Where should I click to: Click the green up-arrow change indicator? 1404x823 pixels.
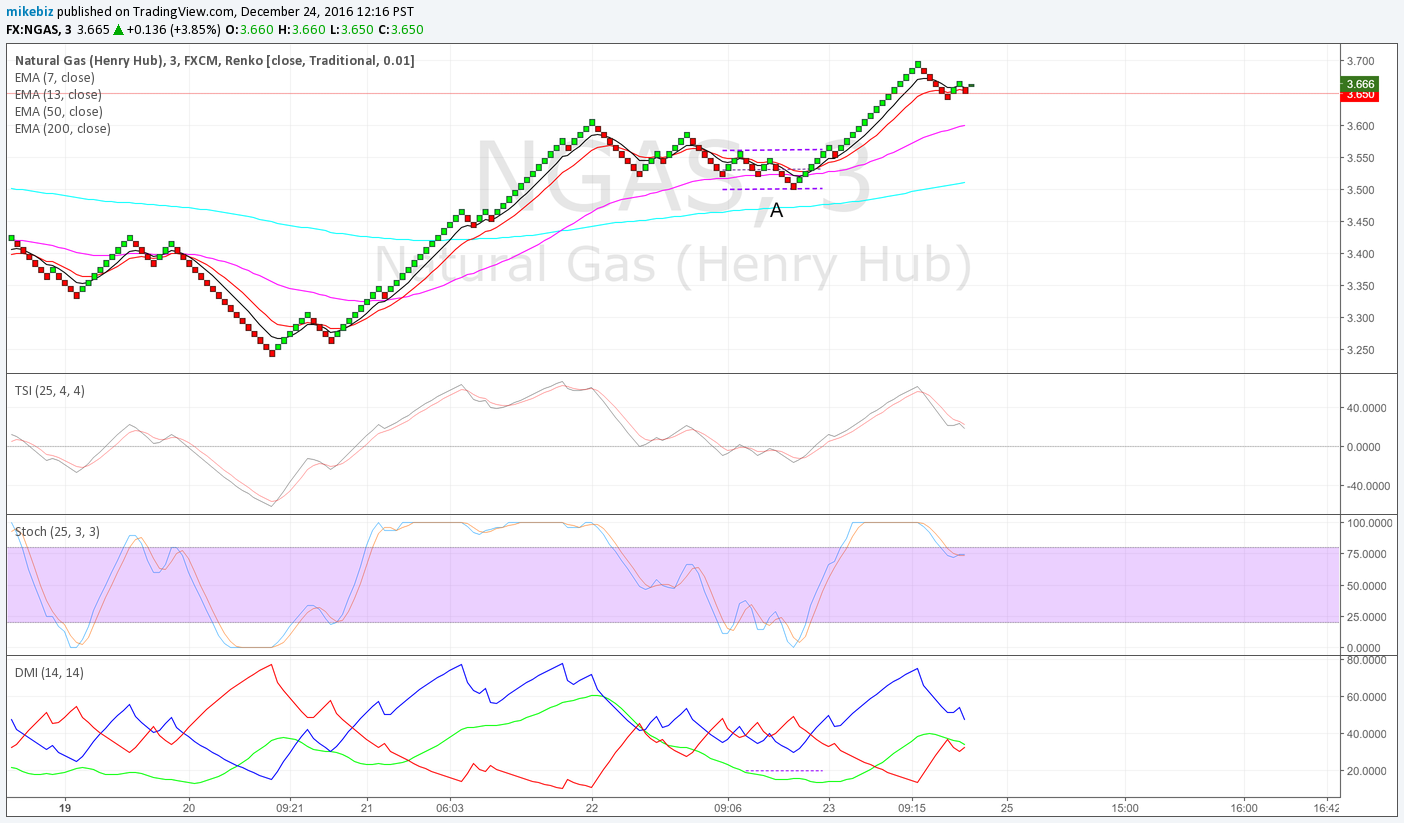coord(117,29)
